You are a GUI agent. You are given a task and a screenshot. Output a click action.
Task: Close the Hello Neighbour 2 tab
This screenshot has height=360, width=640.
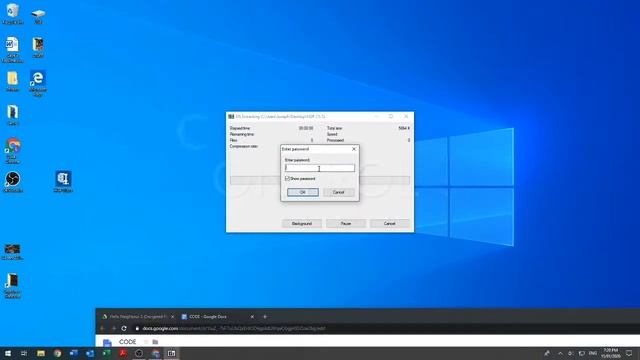coord(172,317)
